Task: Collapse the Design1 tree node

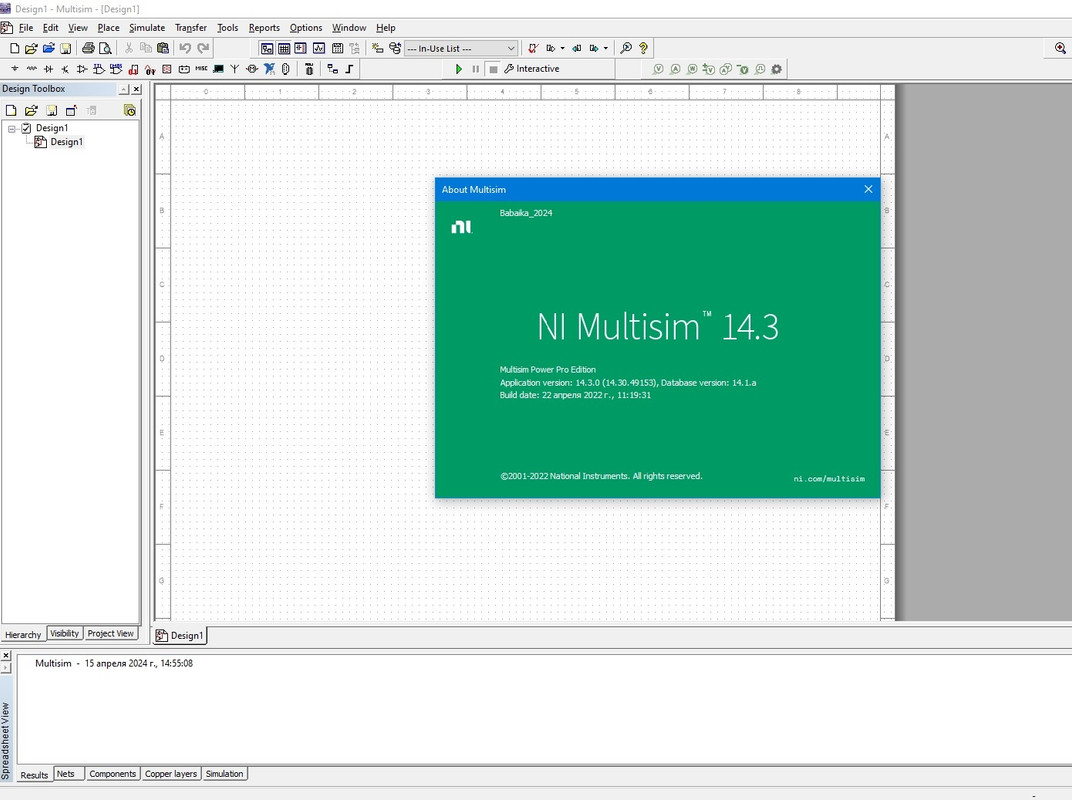Action: coord(12,129)
